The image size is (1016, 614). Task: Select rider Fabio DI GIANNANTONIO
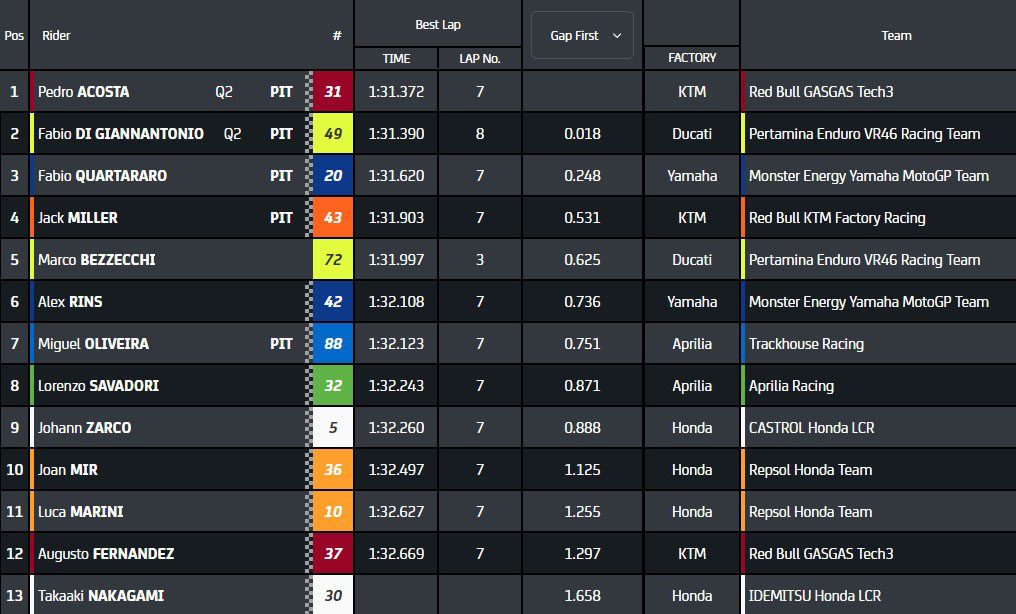[x=121, y=134]
